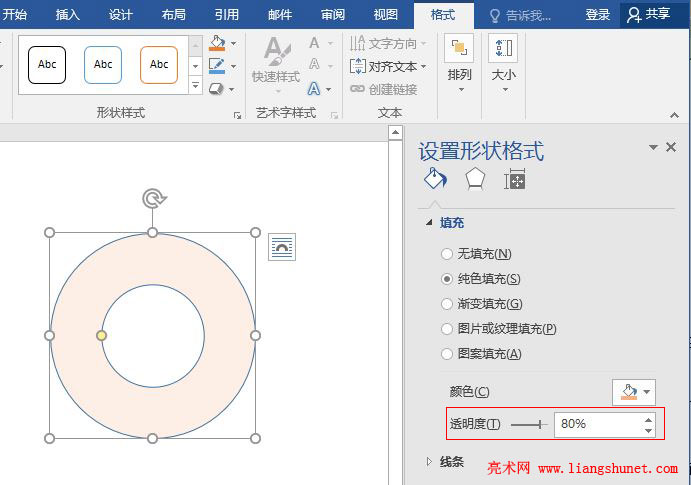Open shape outline dropdown arrow
The image size is (691, 485).
coord(234,66)
